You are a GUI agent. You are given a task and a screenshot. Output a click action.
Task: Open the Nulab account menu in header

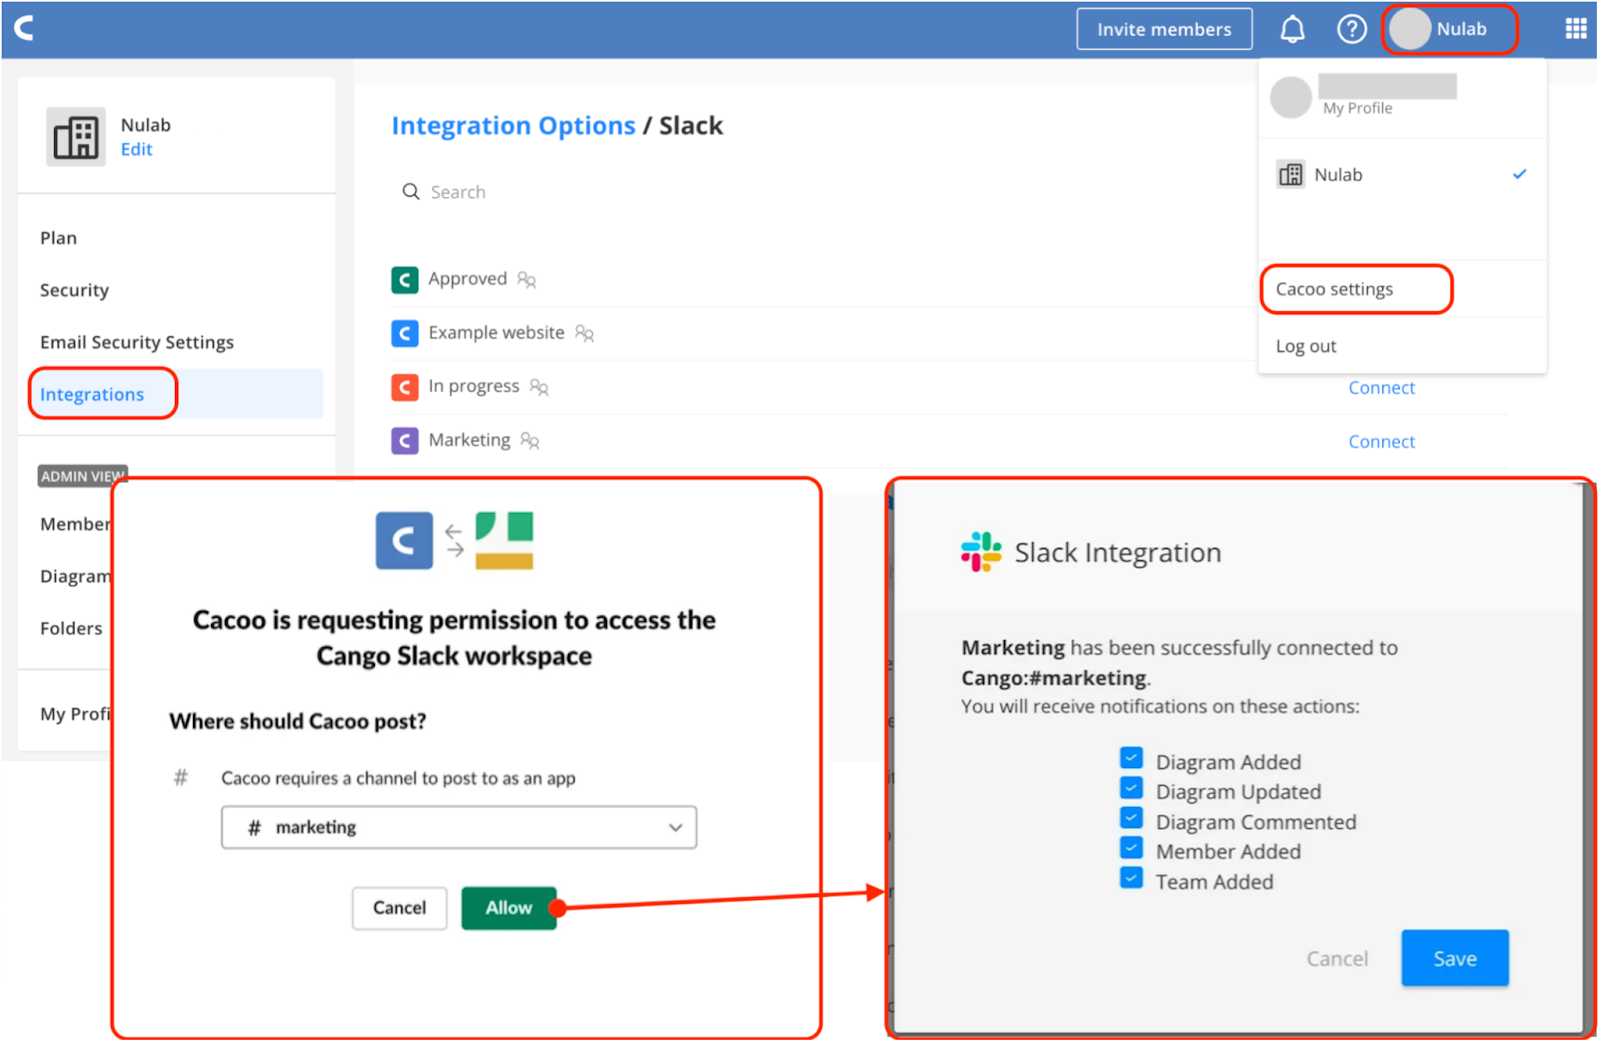1450,29
